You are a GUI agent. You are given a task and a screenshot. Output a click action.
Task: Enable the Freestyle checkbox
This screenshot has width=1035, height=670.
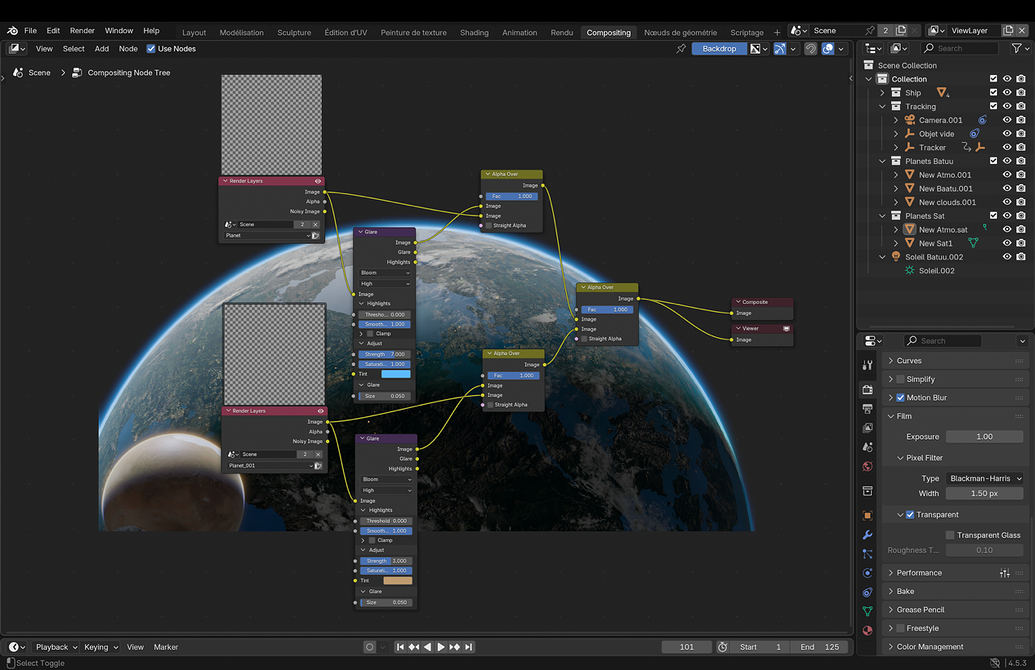coord(900,628)
